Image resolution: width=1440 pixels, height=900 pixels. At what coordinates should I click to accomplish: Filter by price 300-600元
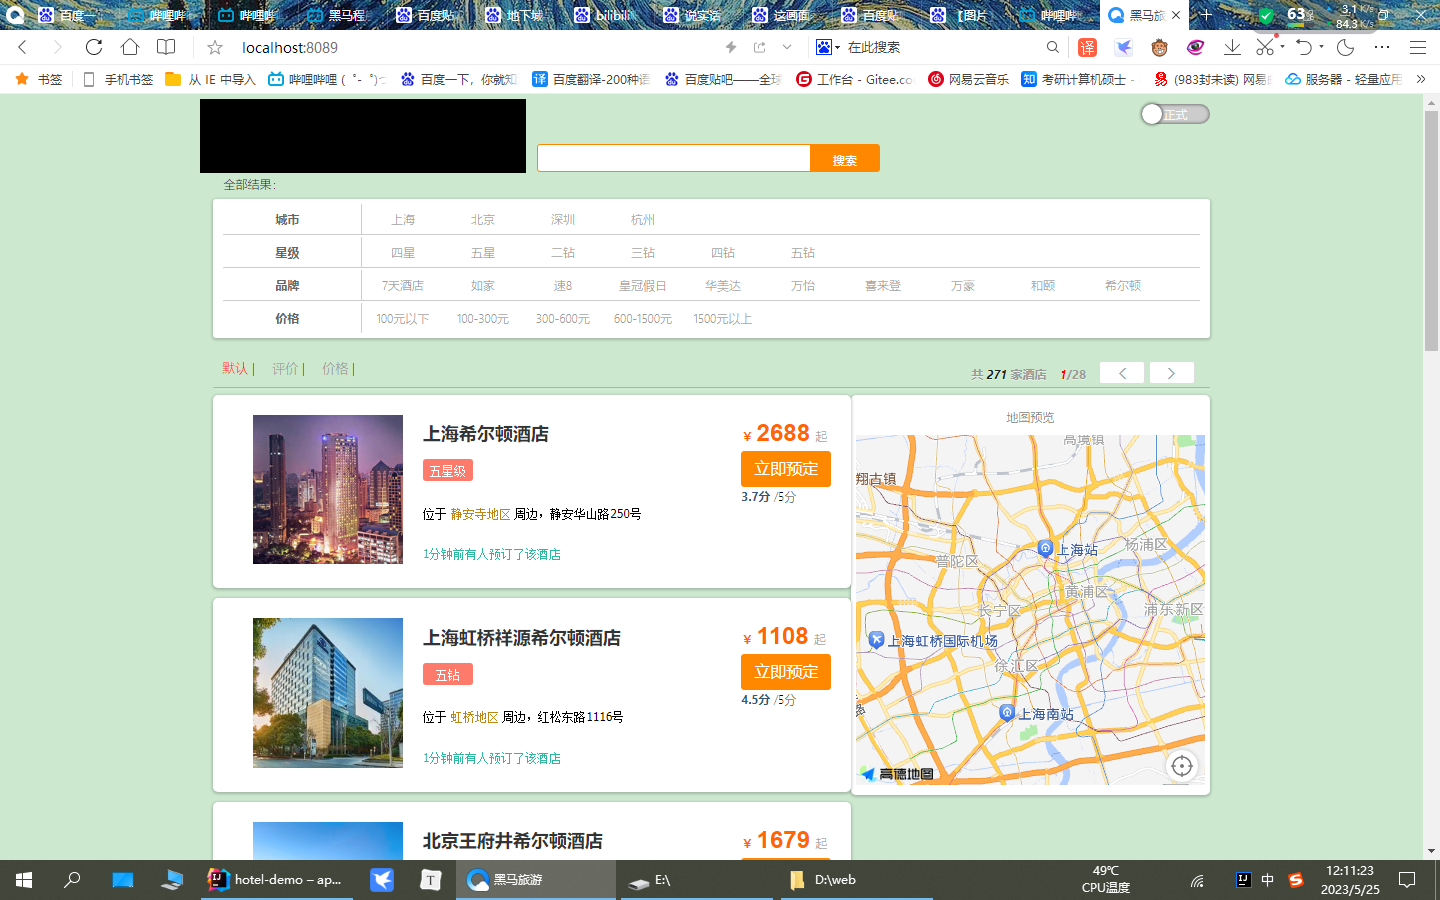[x=563, y=319]
